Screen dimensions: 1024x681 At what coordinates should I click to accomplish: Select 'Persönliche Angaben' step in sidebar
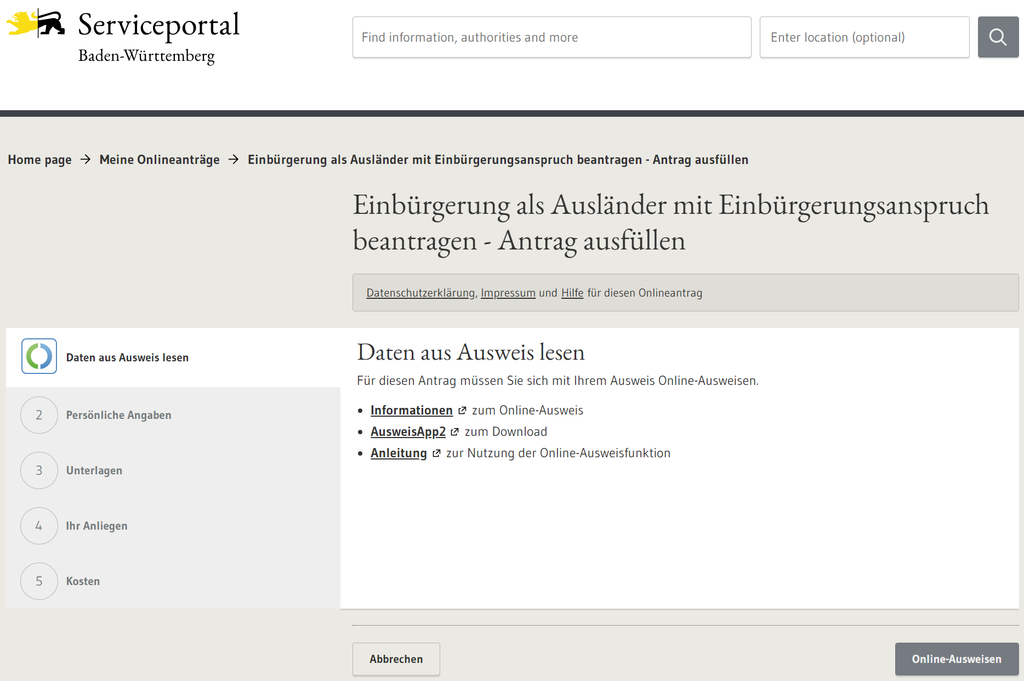(118, 415)
